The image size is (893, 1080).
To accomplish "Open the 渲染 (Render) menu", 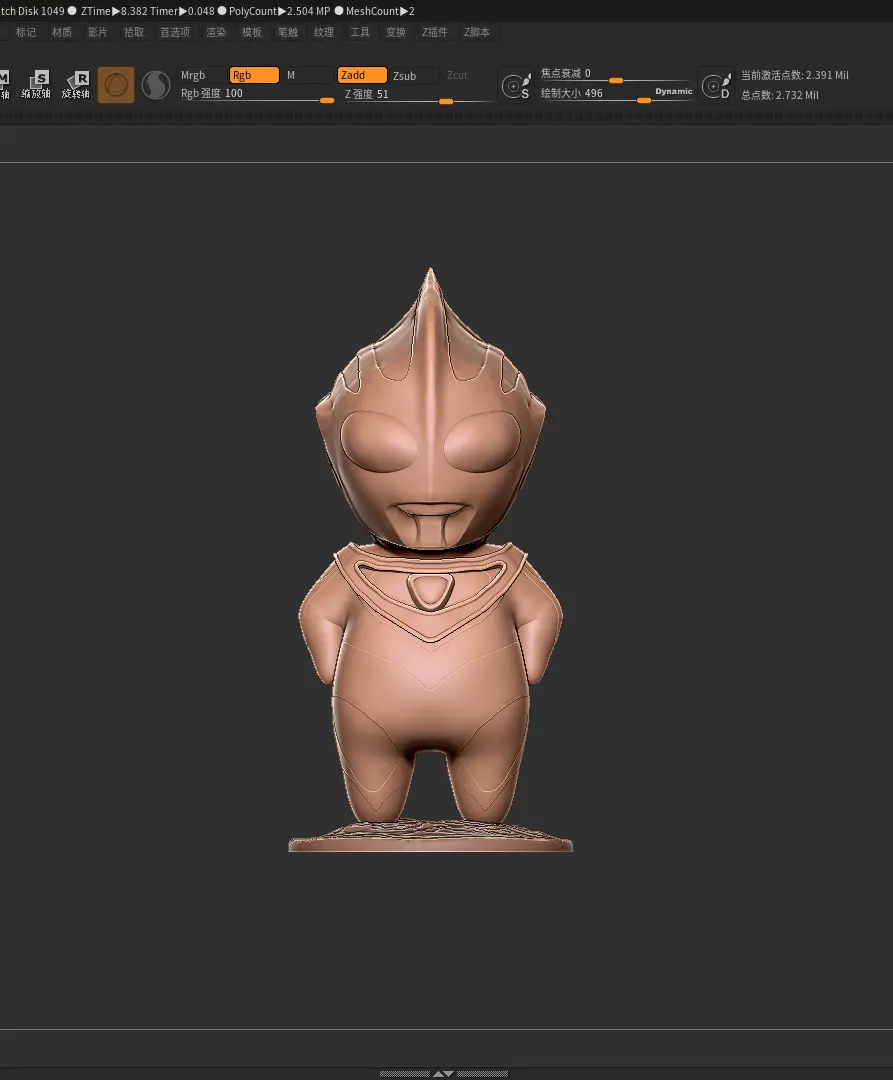I will [216, 32].
